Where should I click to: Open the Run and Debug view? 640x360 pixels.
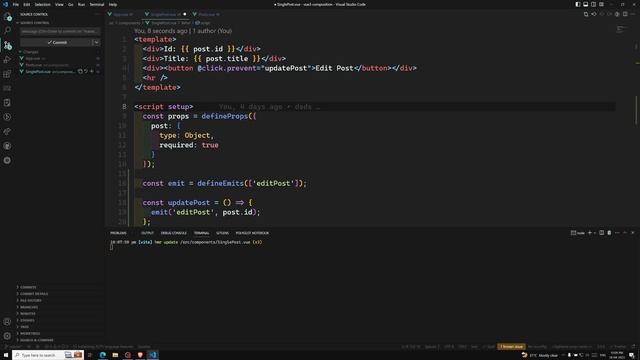(x=7, y=60)
